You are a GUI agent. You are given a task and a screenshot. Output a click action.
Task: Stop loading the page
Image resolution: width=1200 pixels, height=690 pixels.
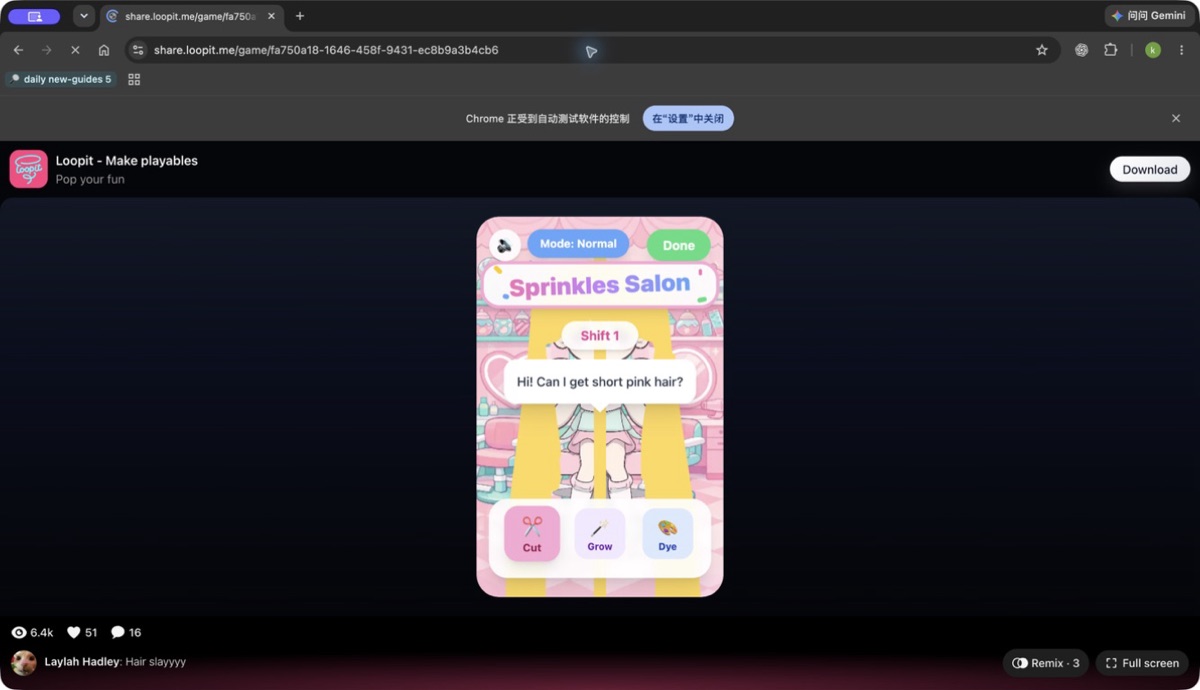pyautogui.click(x=75, y=50)
